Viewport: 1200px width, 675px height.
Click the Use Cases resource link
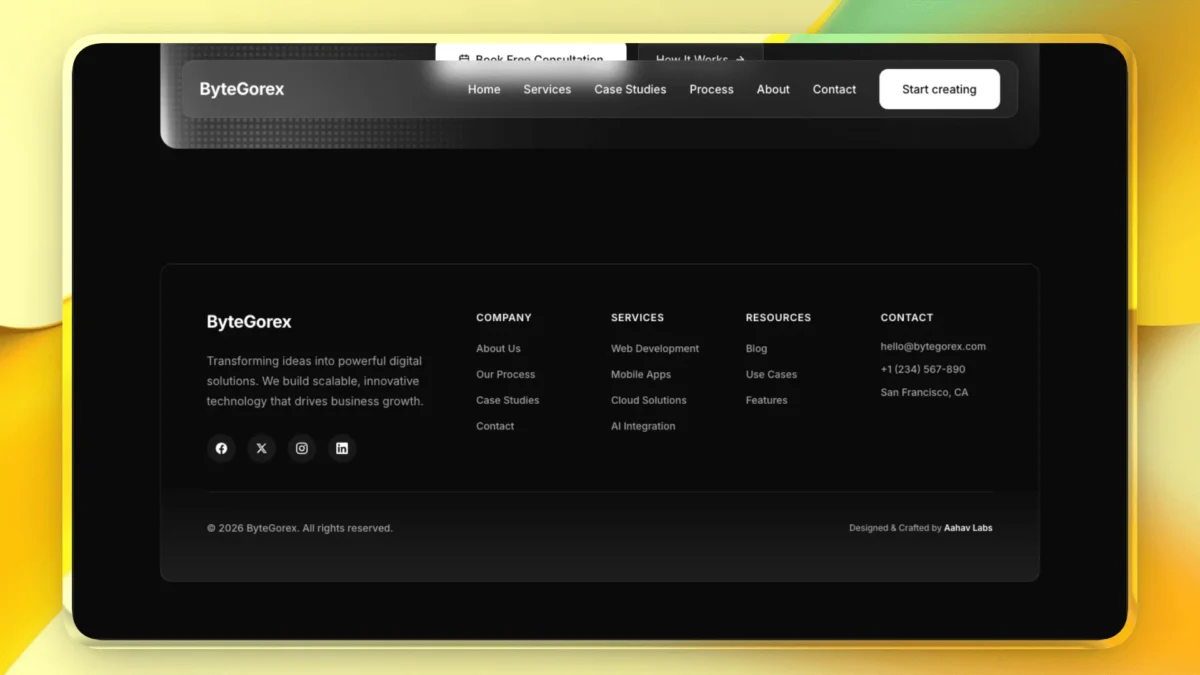pos(771,375)
